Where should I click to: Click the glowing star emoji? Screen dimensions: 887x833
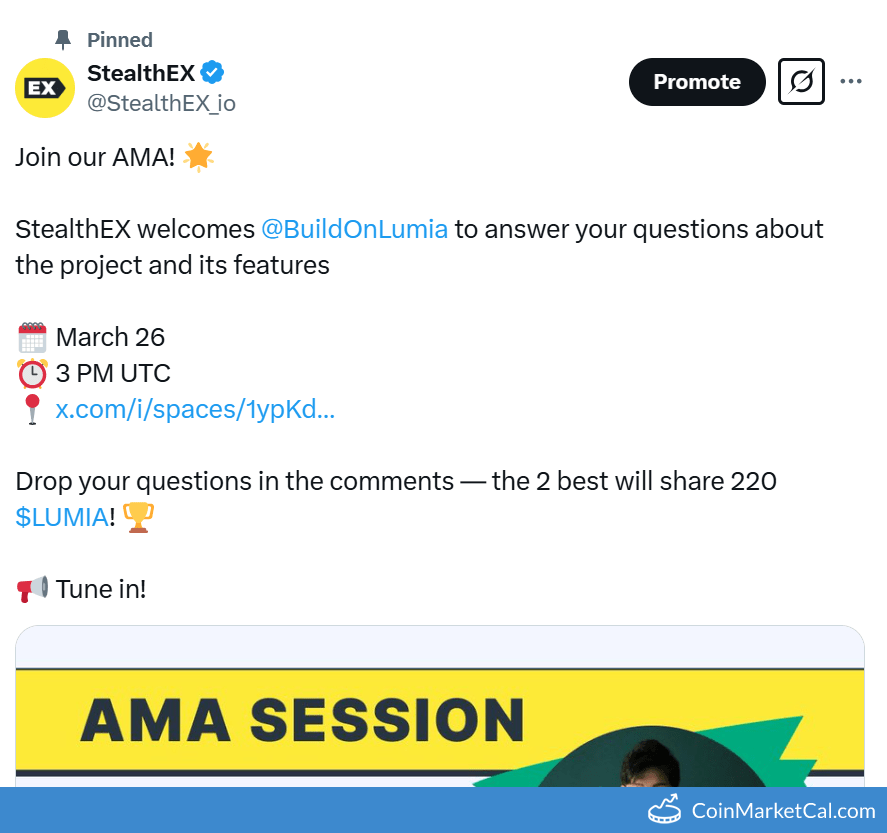(198, 157)
